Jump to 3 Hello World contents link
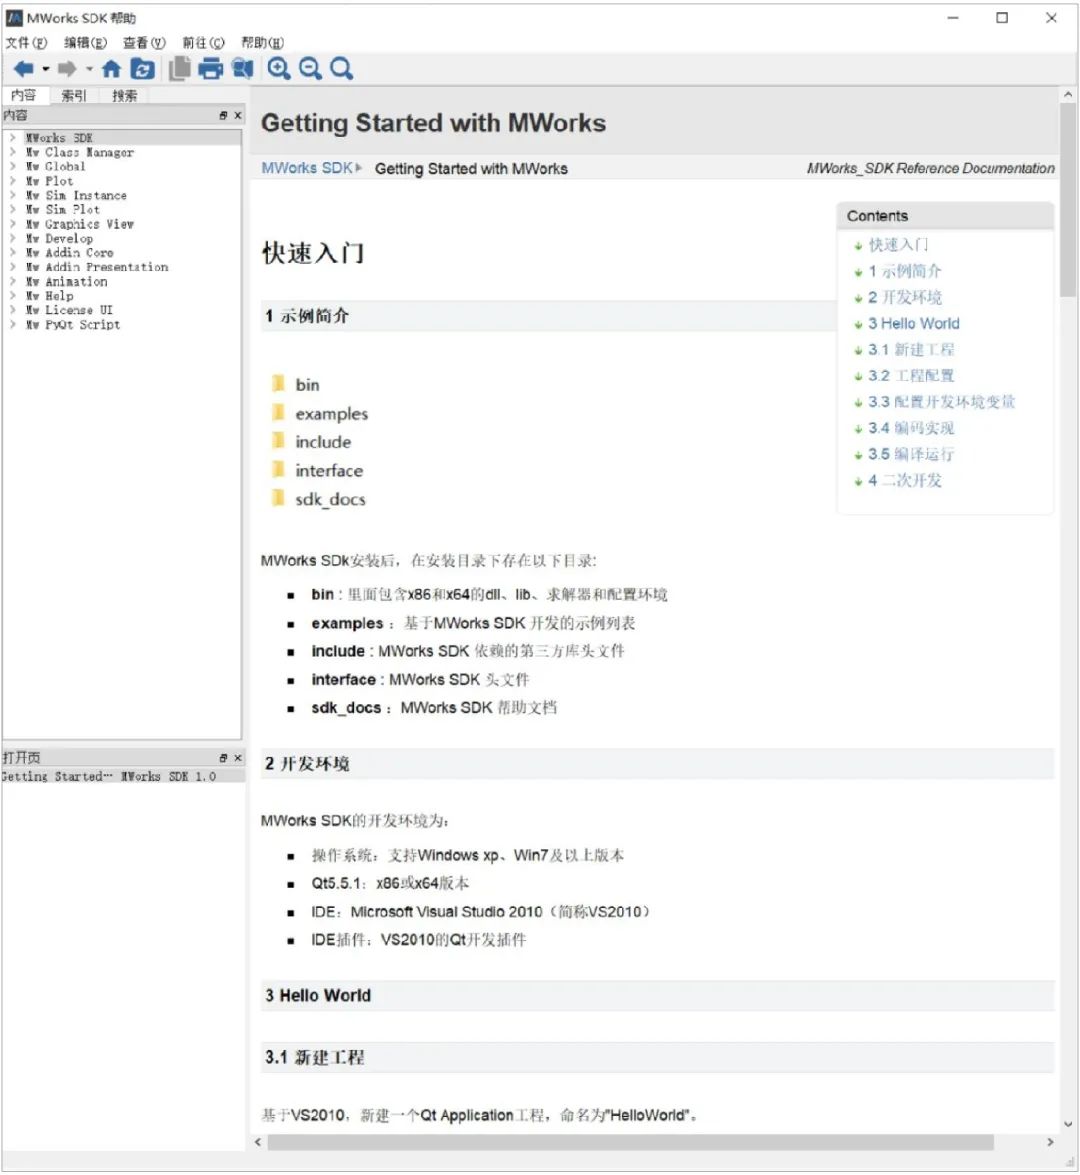 click(914, 324)
